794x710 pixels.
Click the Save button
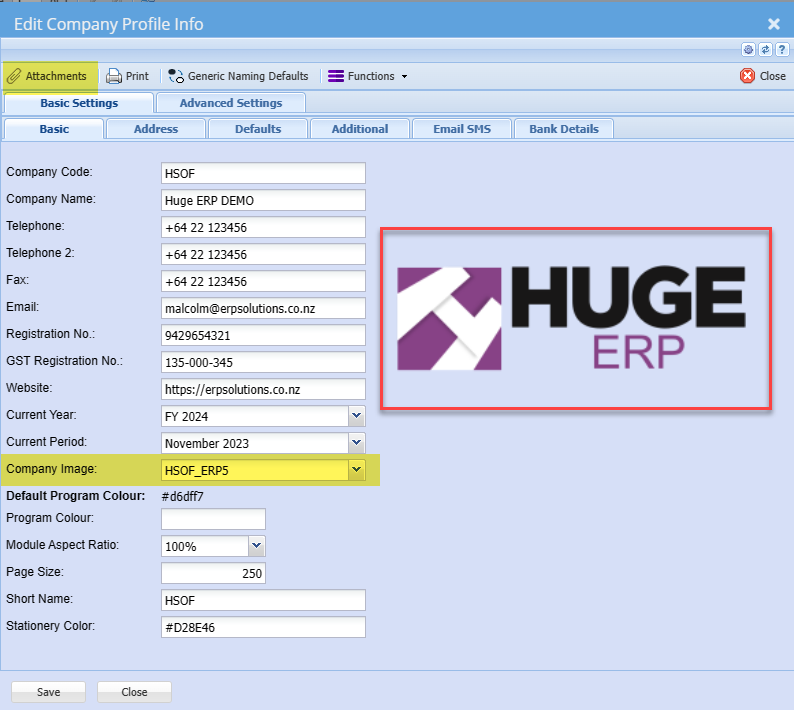pos(49,692)
